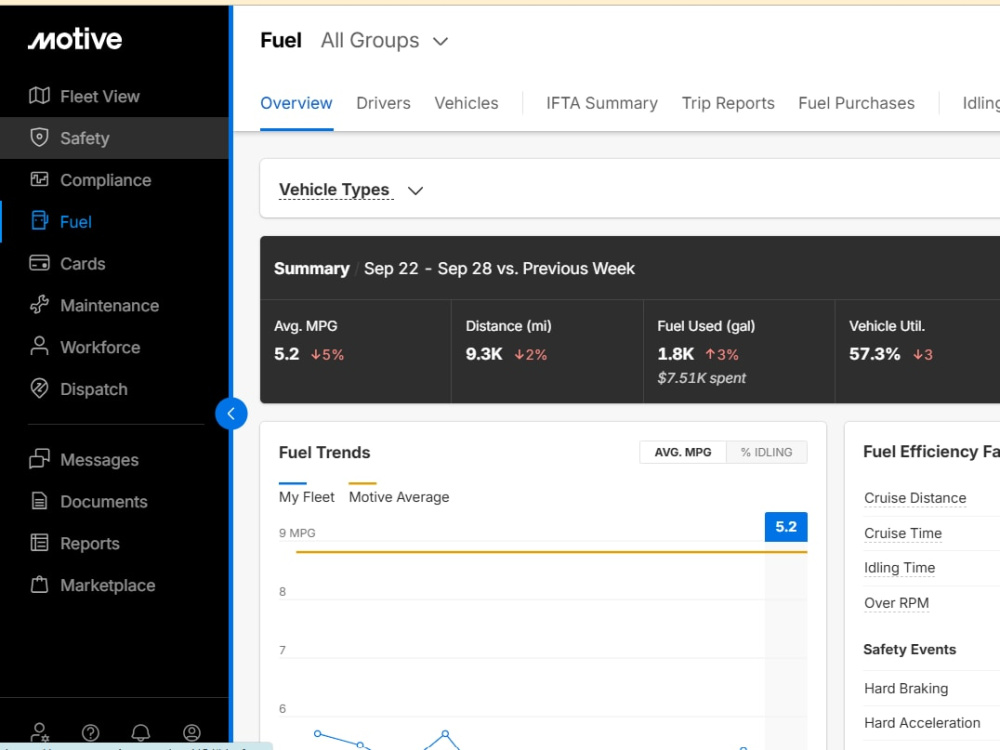The width and height of the screenshot is (1000, 750).
Task: Open user profile avatar icon
Action: tap(192, 733)
